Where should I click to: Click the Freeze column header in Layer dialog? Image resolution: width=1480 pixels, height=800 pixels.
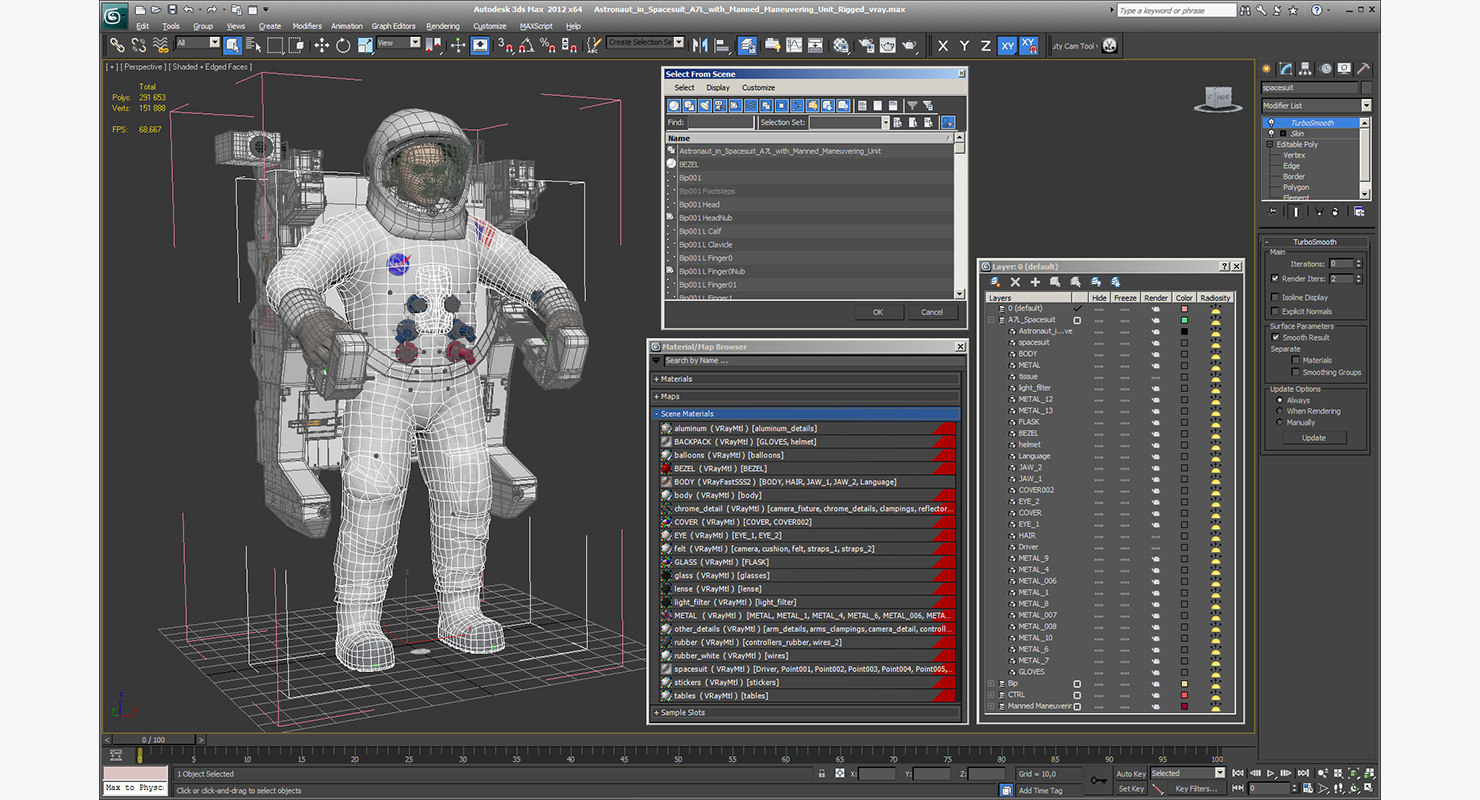click(1125, 298)
